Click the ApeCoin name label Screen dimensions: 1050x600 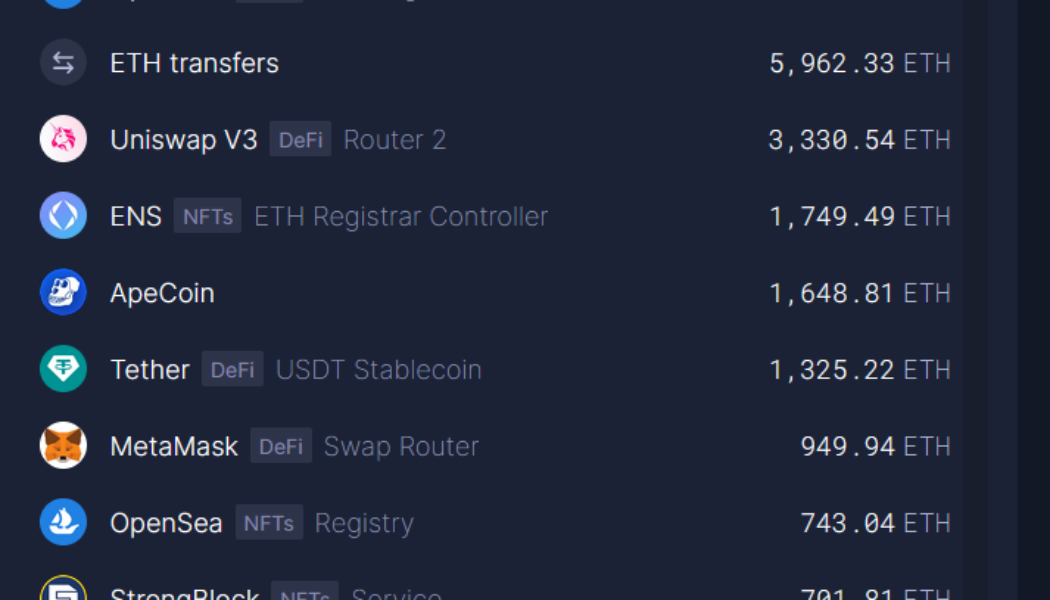[162, 292]
